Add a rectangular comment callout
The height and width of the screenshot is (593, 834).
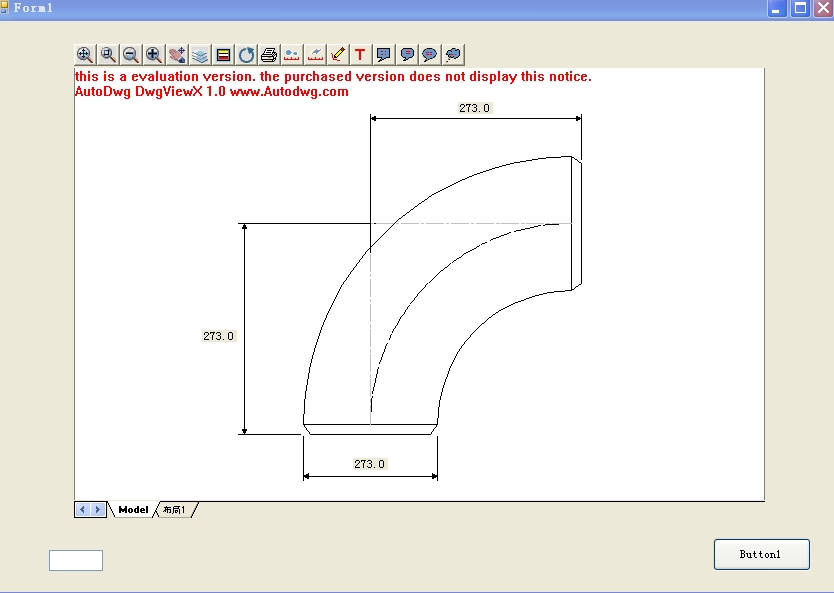pos(383,55)
